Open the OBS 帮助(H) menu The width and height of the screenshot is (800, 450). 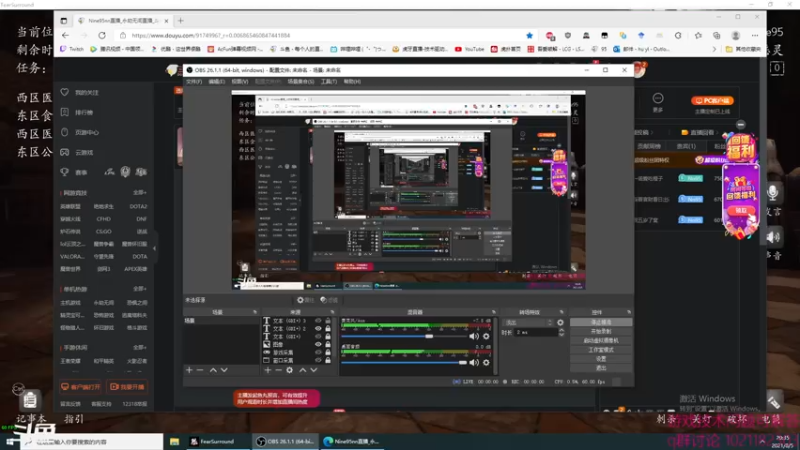pos(352,82)
